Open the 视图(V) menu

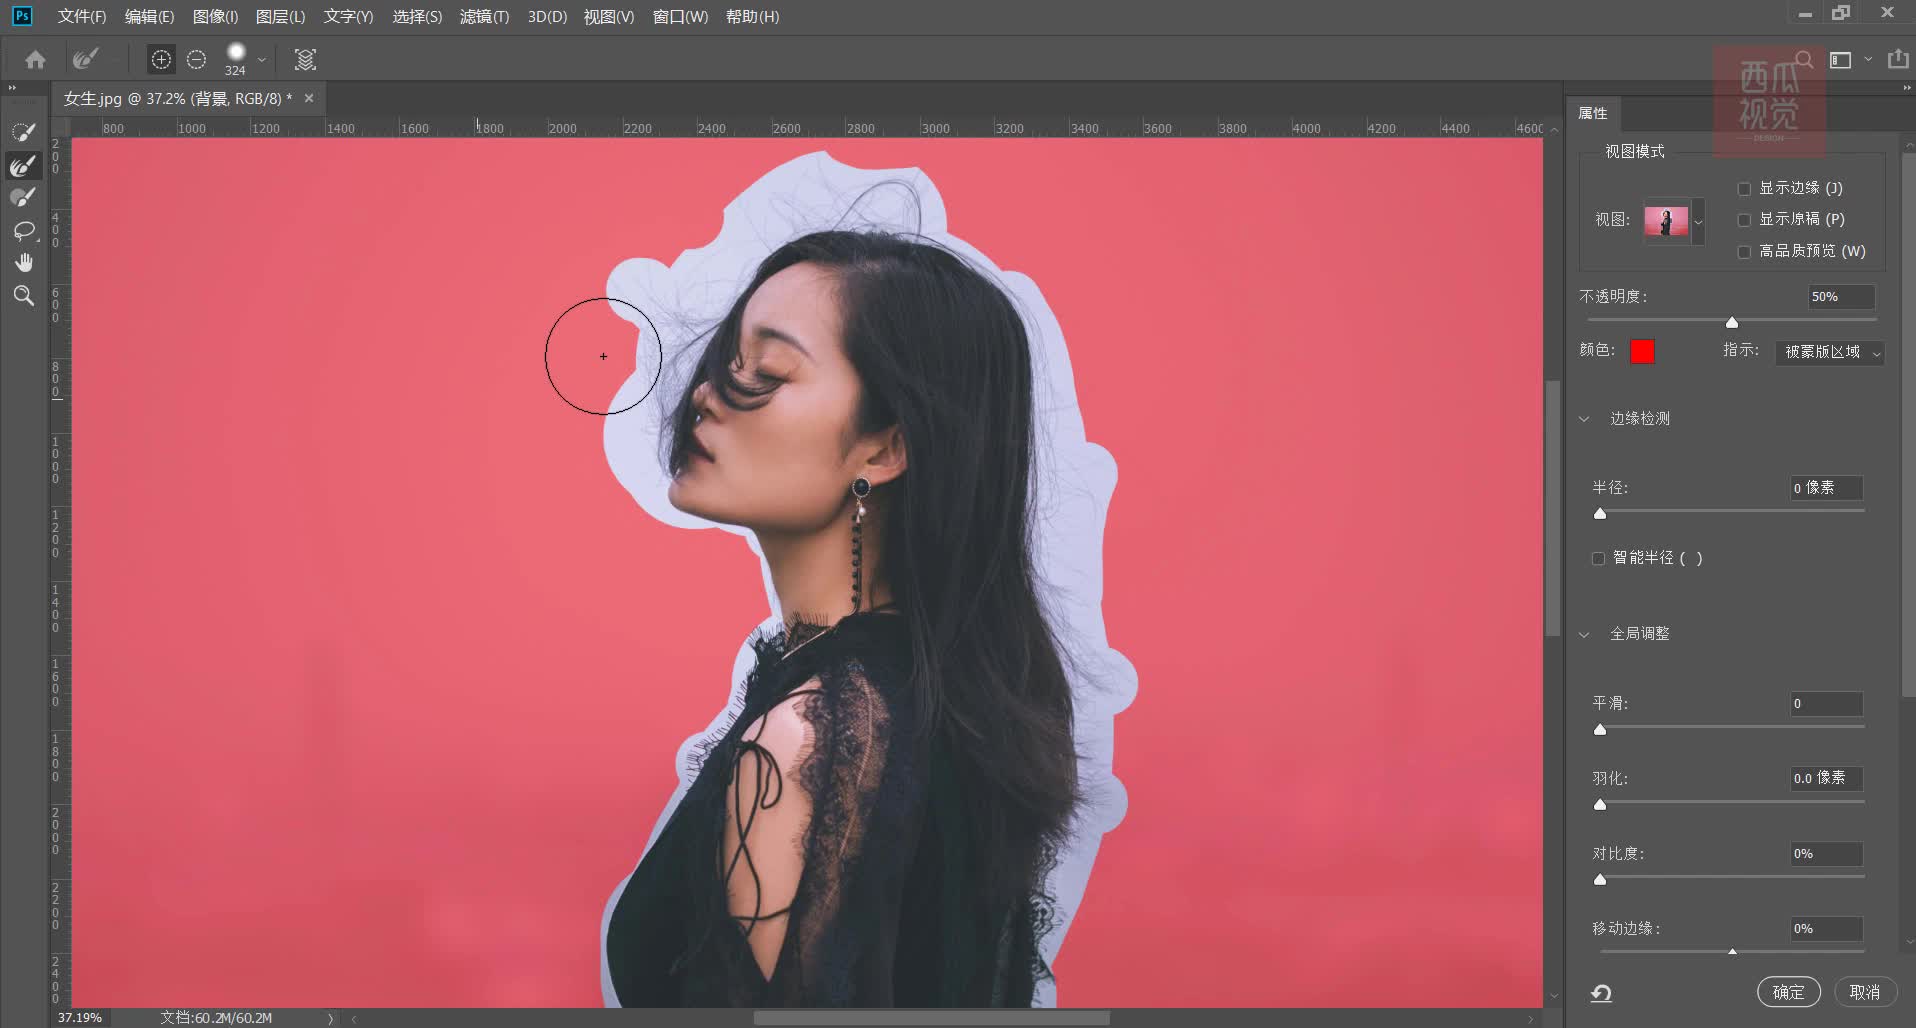(x=609, y=16)
